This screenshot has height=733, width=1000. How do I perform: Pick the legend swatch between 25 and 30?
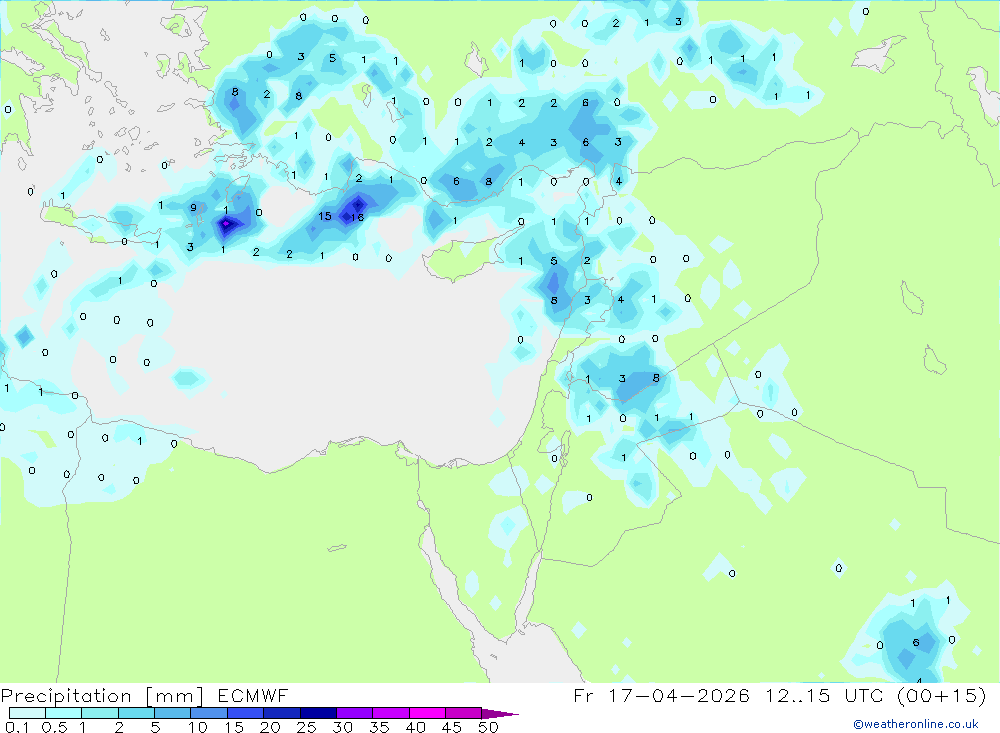318,713
